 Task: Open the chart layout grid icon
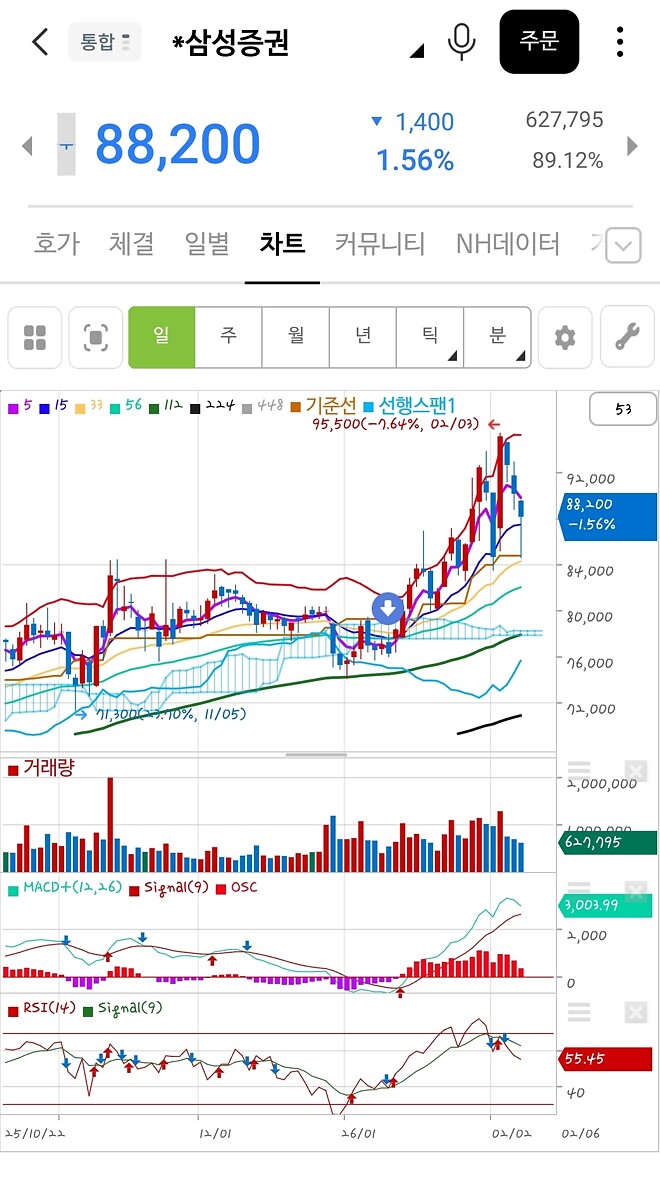click(x=34, y=337)
